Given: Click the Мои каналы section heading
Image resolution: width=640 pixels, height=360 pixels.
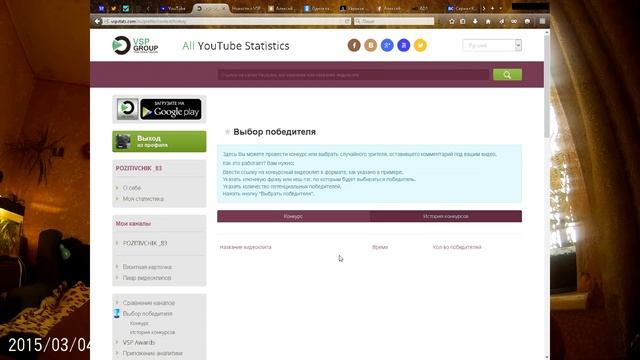Looking at the screenshot, I should click(133, 223).
